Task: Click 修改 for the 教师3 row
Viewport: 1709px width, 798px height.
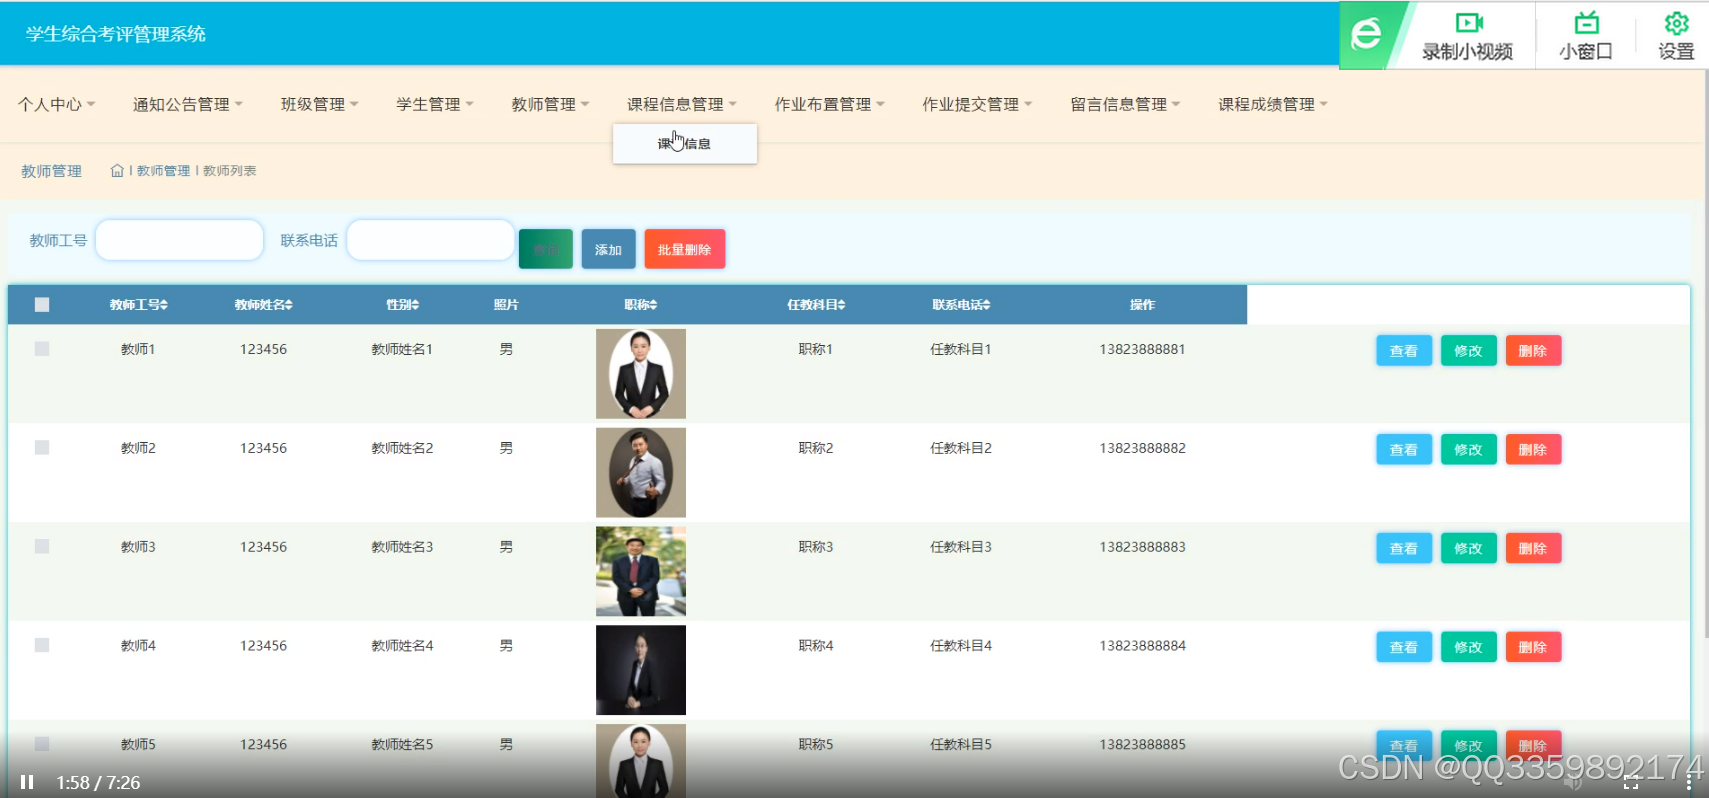Action: [1469, 549]
